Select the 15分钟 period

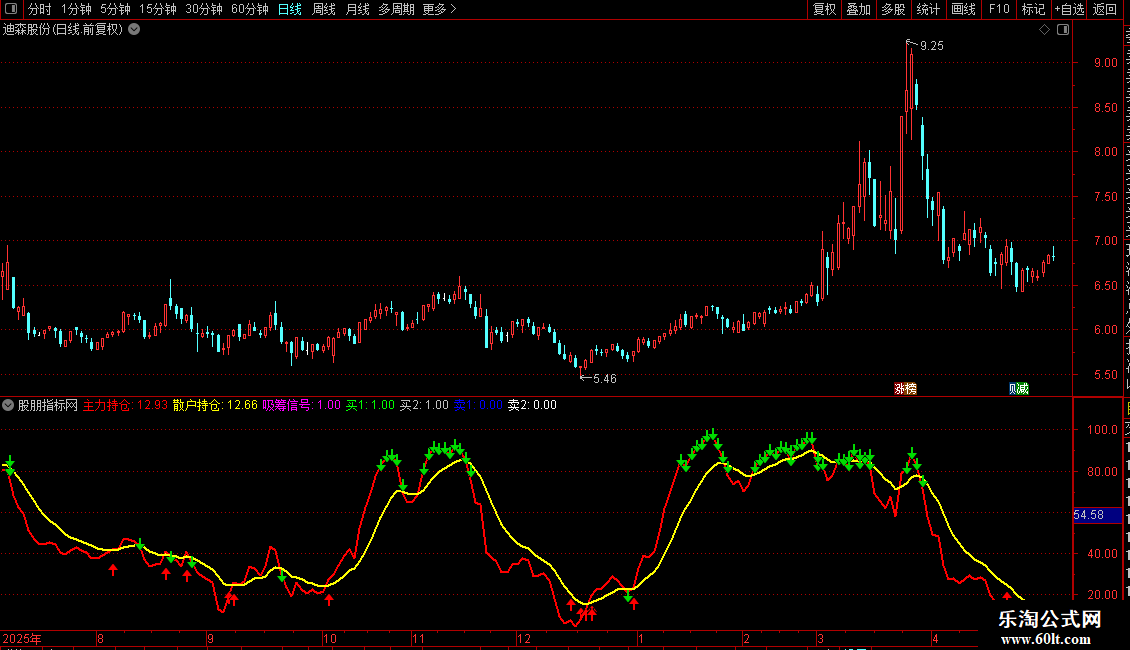[x=157, y=9]
